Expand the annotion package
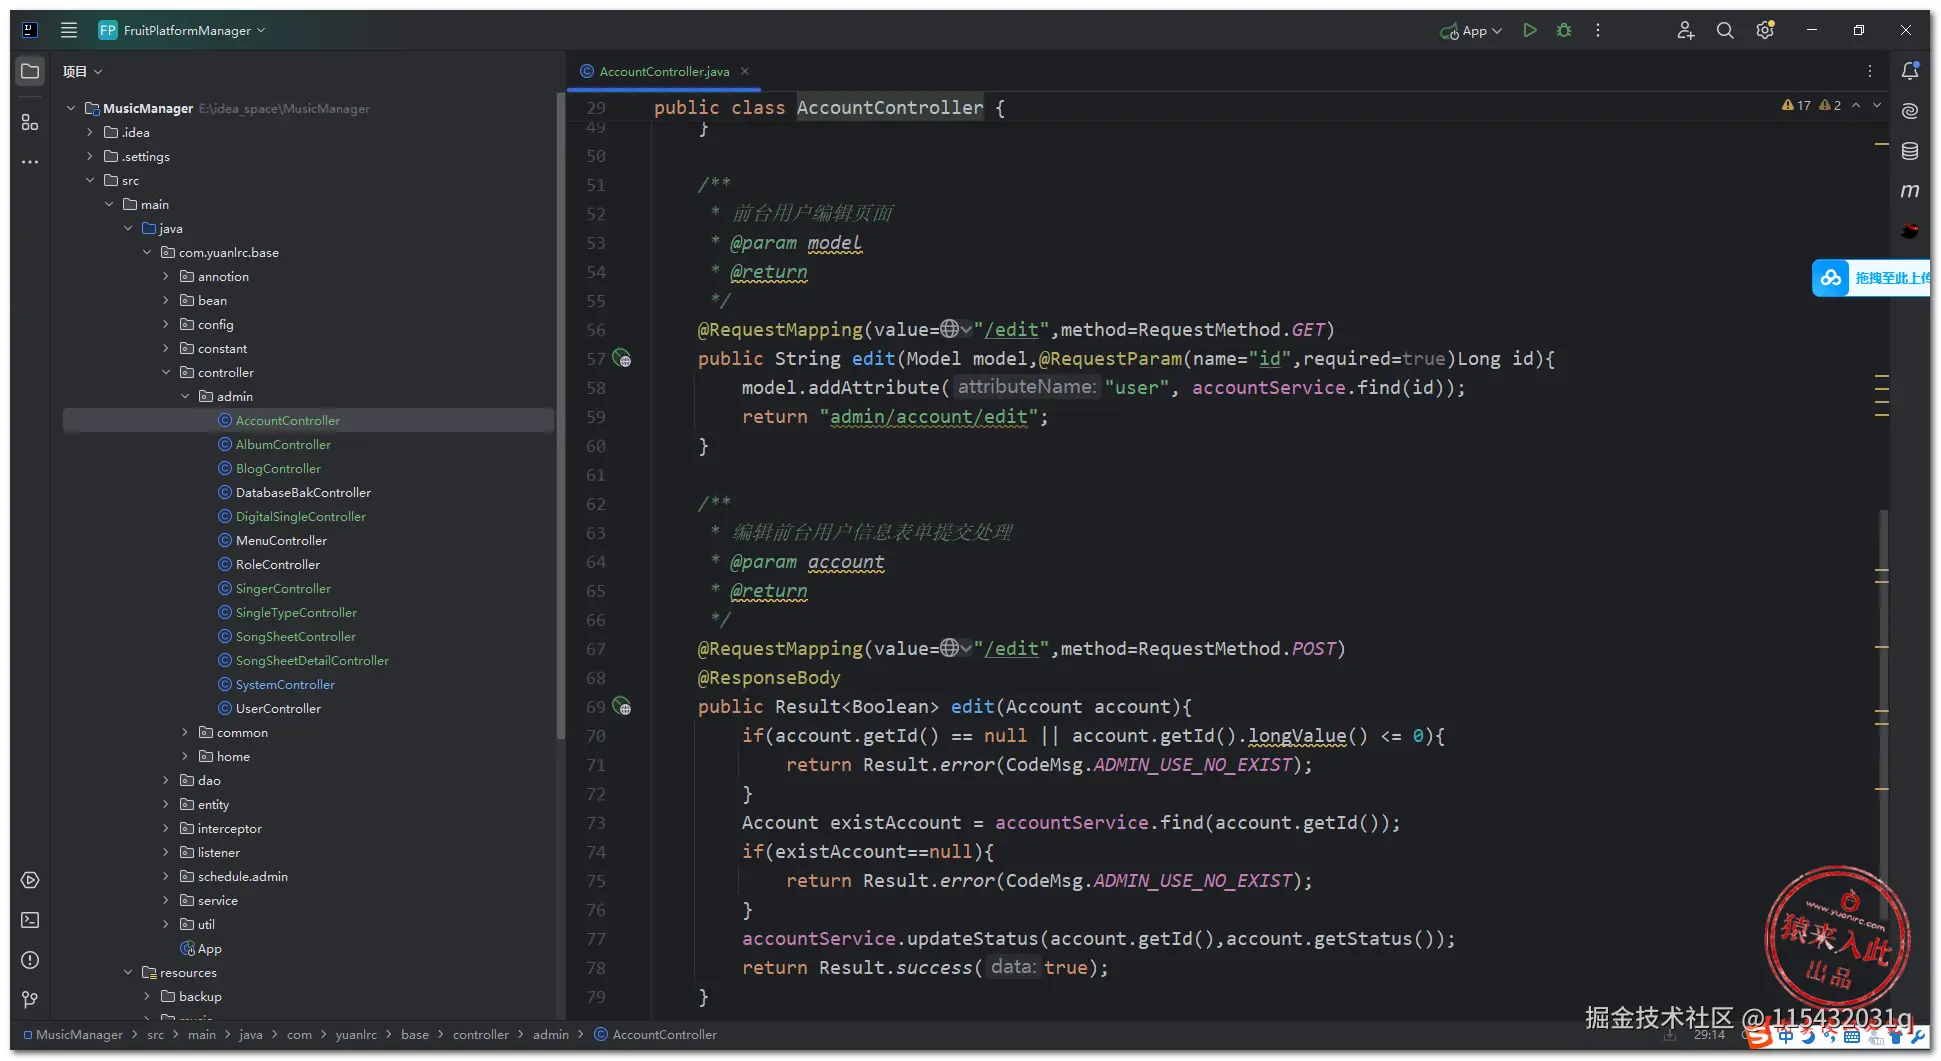1941x1061 pixels. point(166,276)
